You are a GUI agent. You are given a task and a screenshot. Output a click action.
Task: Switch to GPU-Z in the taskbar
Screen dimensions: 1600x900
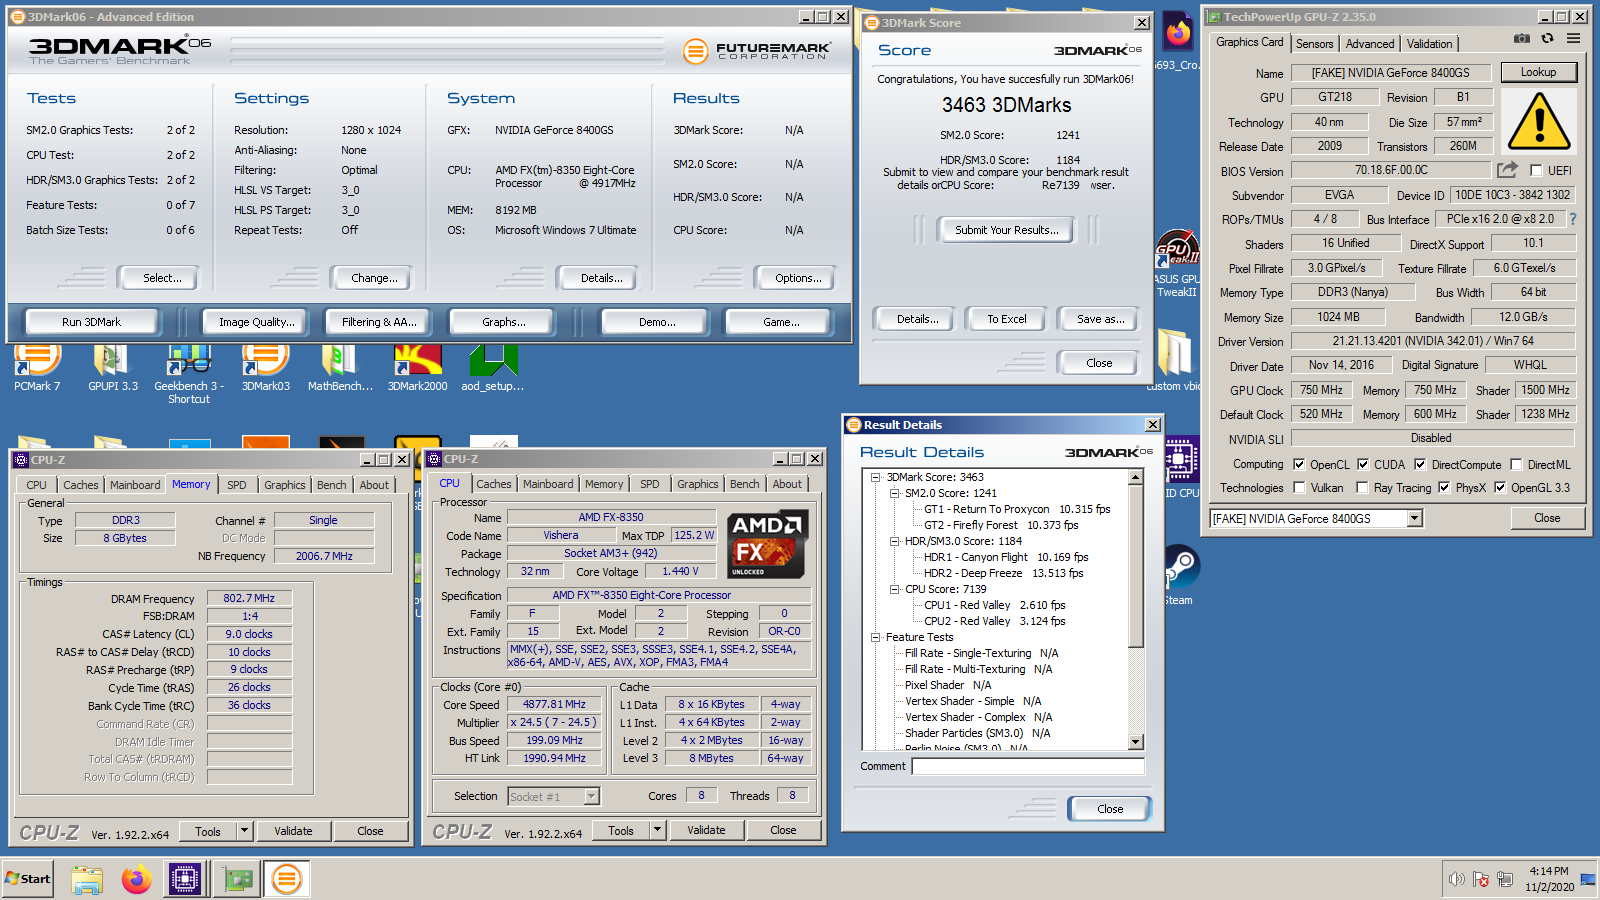pos(237,880)
